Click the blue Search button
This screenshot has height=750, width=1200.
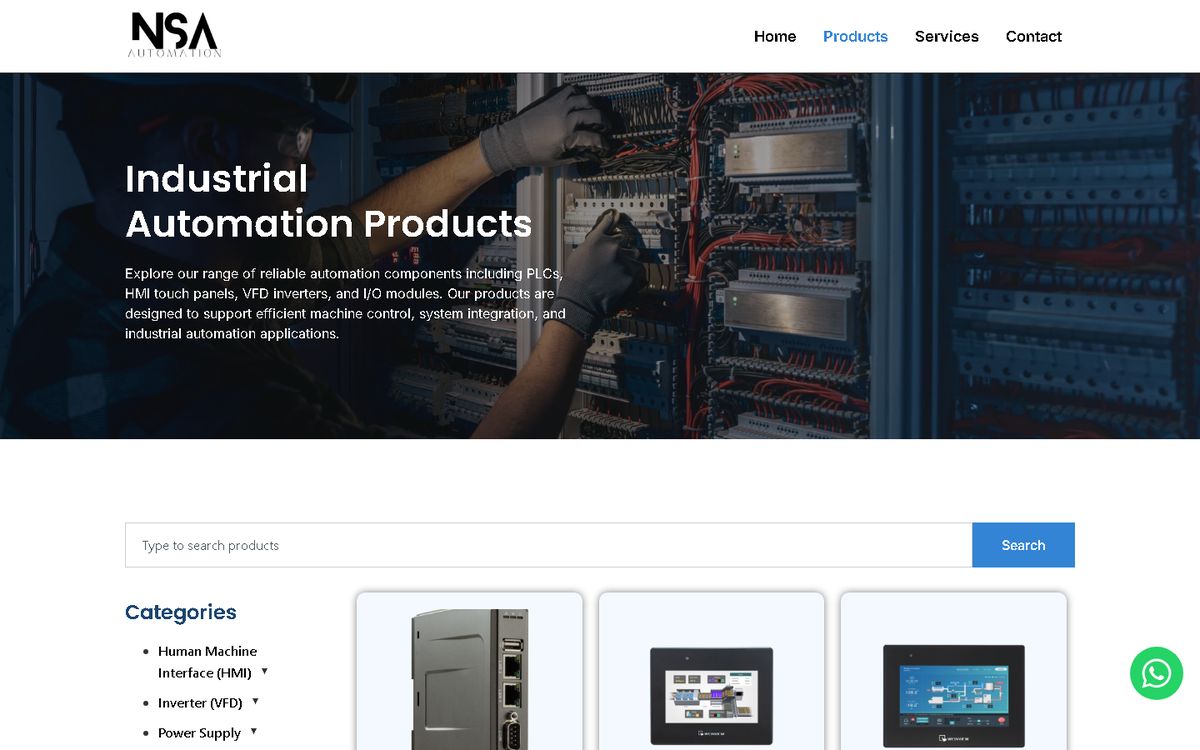pos(1023,545)
